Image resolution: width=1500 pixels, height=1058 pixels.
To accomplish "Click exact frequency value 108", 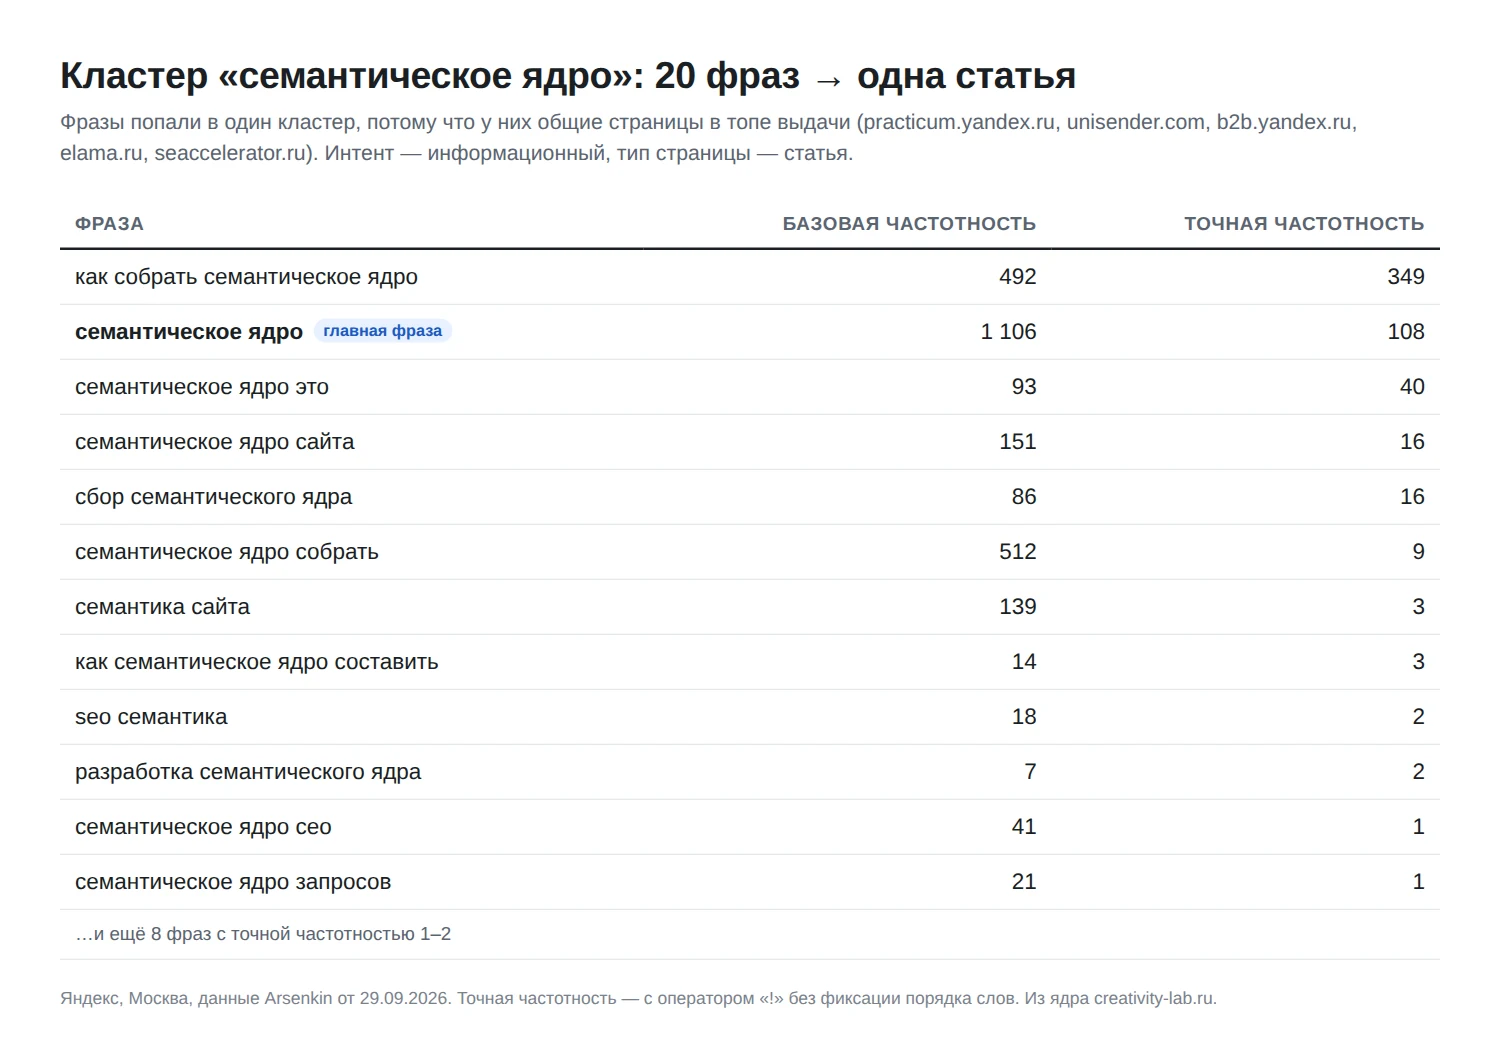I will click(x=1406, y=332).
